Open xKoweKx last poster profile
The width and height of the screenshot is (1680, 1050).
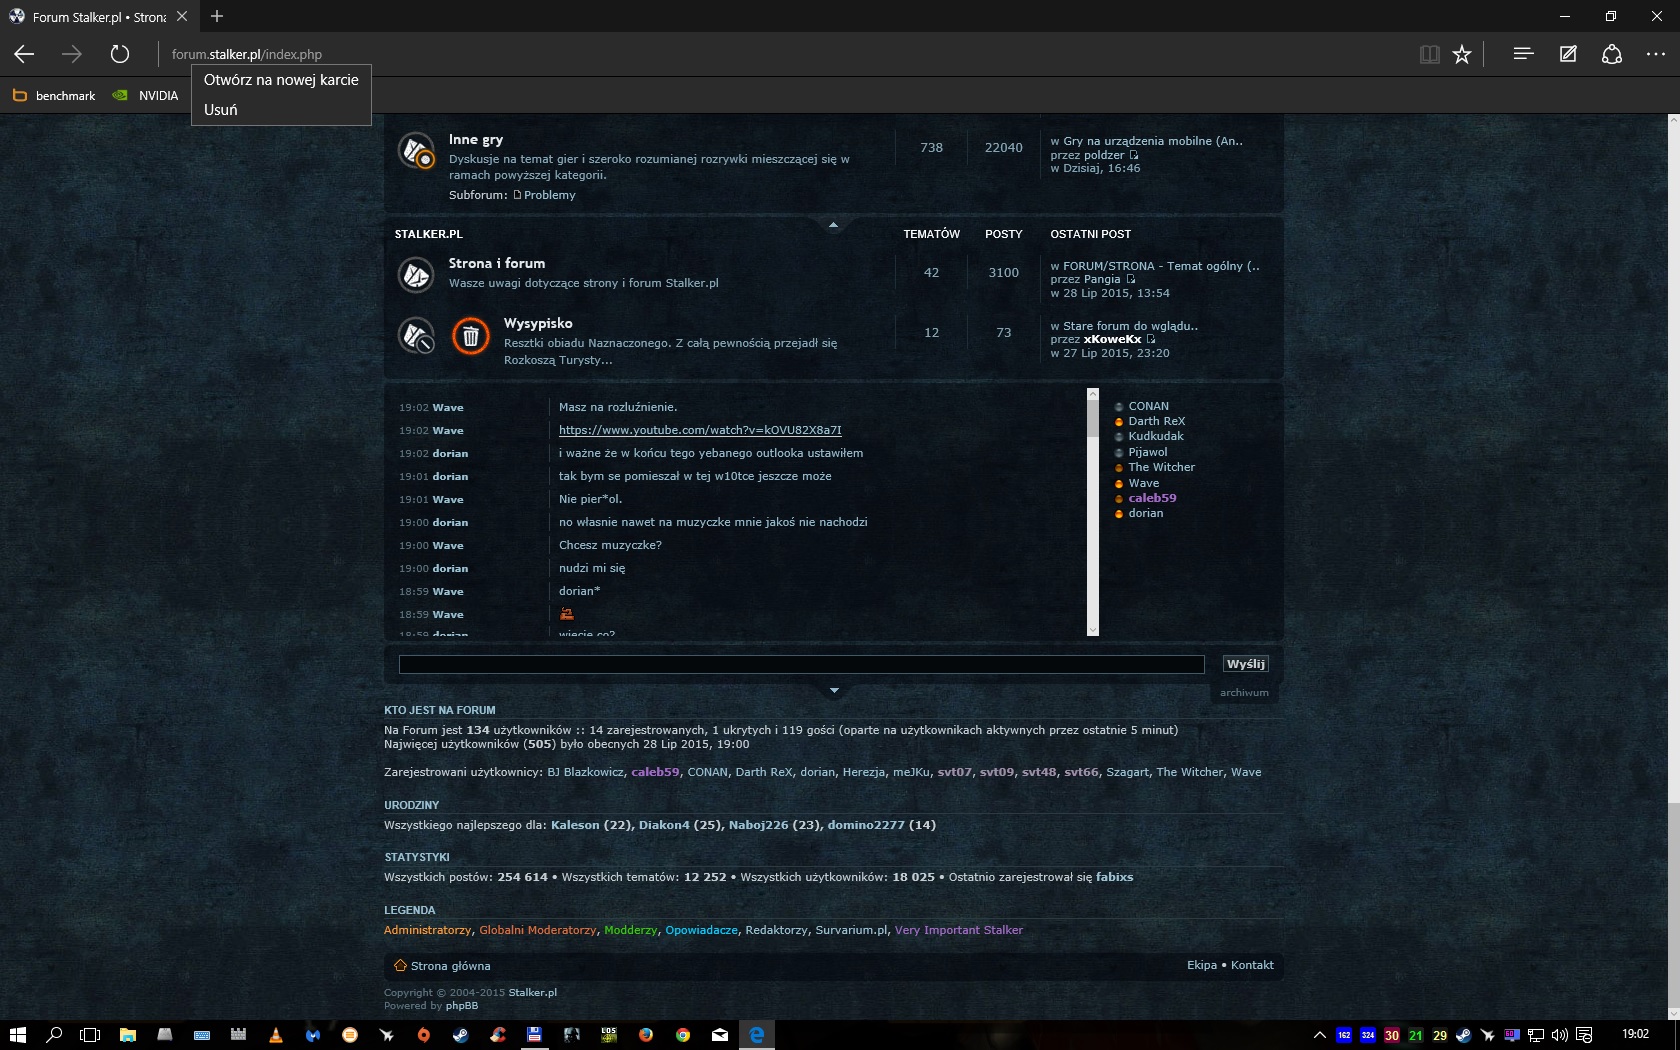tap(1112, 339)
